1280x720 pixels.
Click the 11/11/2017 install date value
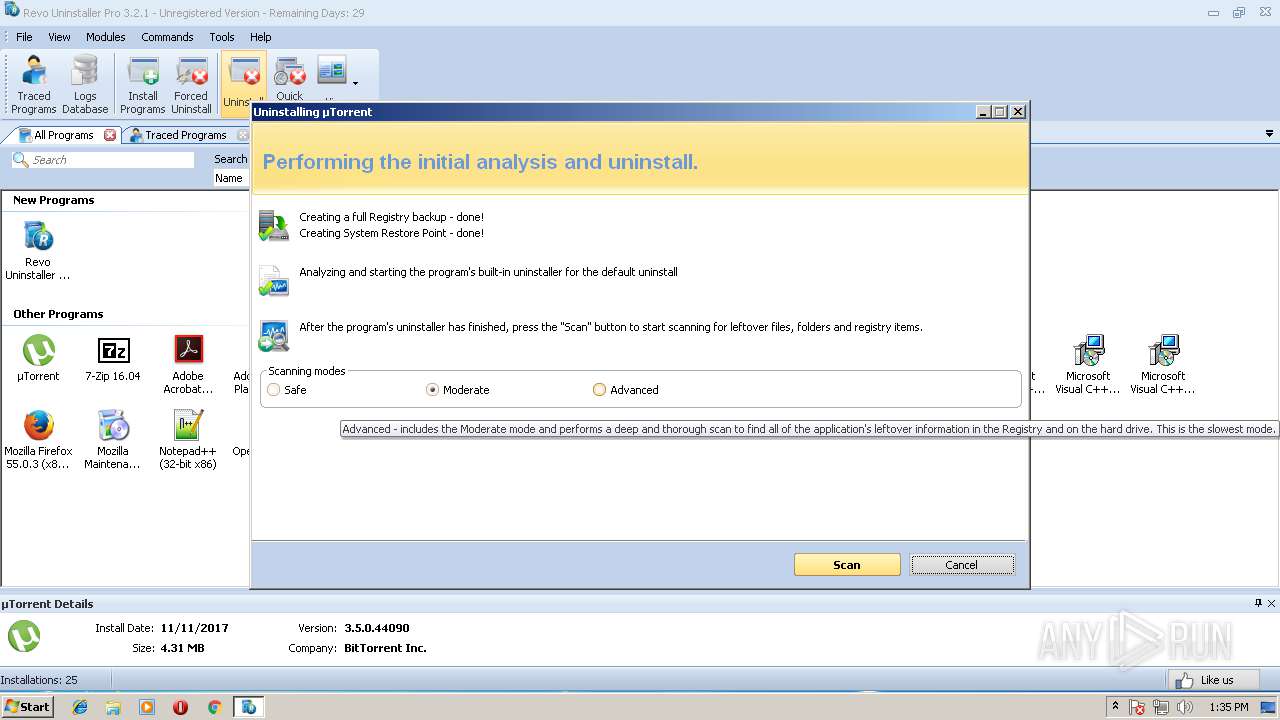[194, 628]
